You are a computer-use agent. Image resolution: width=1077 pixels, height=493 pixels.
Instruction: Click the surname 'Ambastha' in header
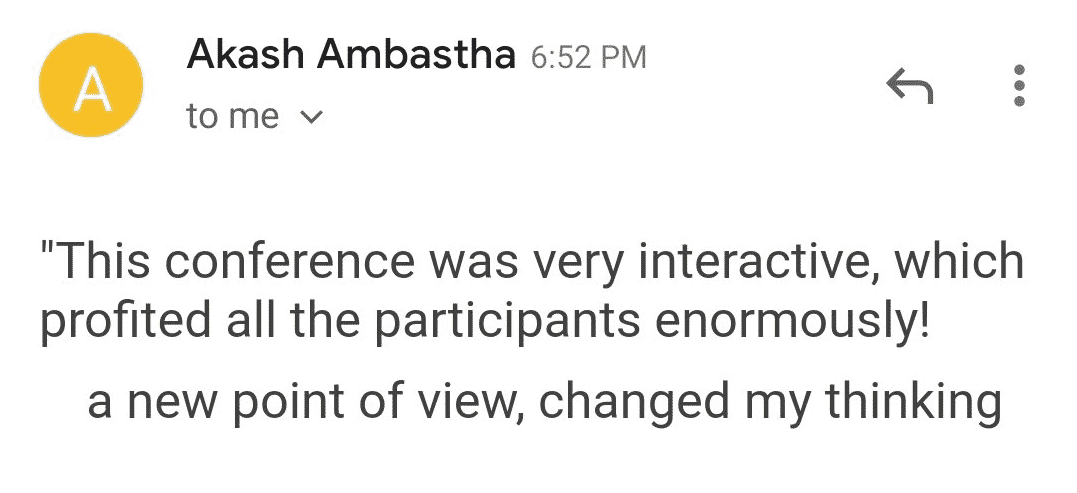[416, 55]
